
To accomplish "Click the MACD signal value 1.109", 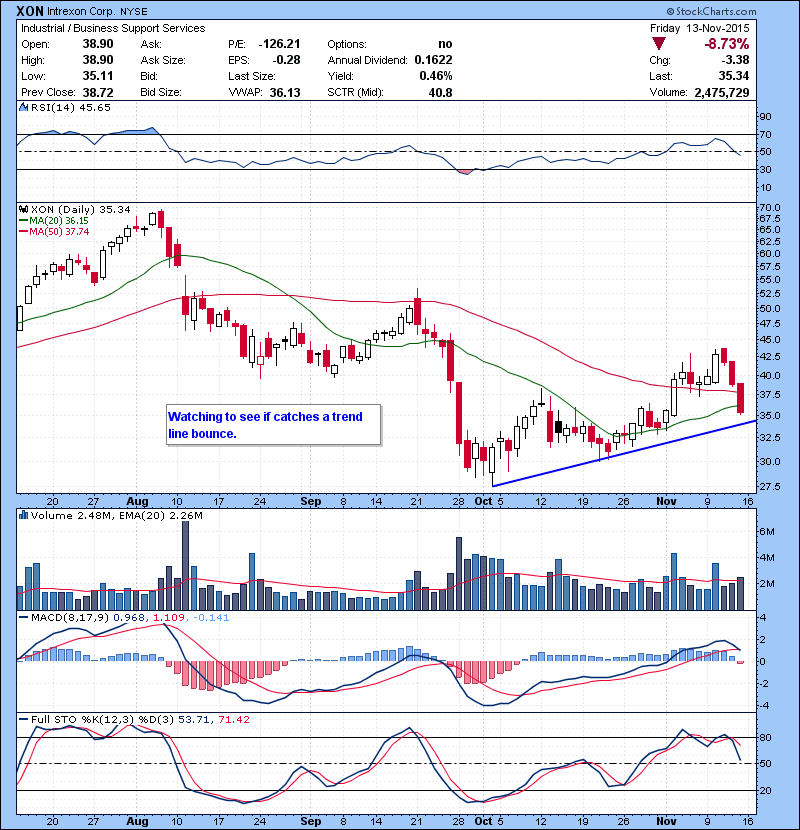I will (x=169, y=617).
